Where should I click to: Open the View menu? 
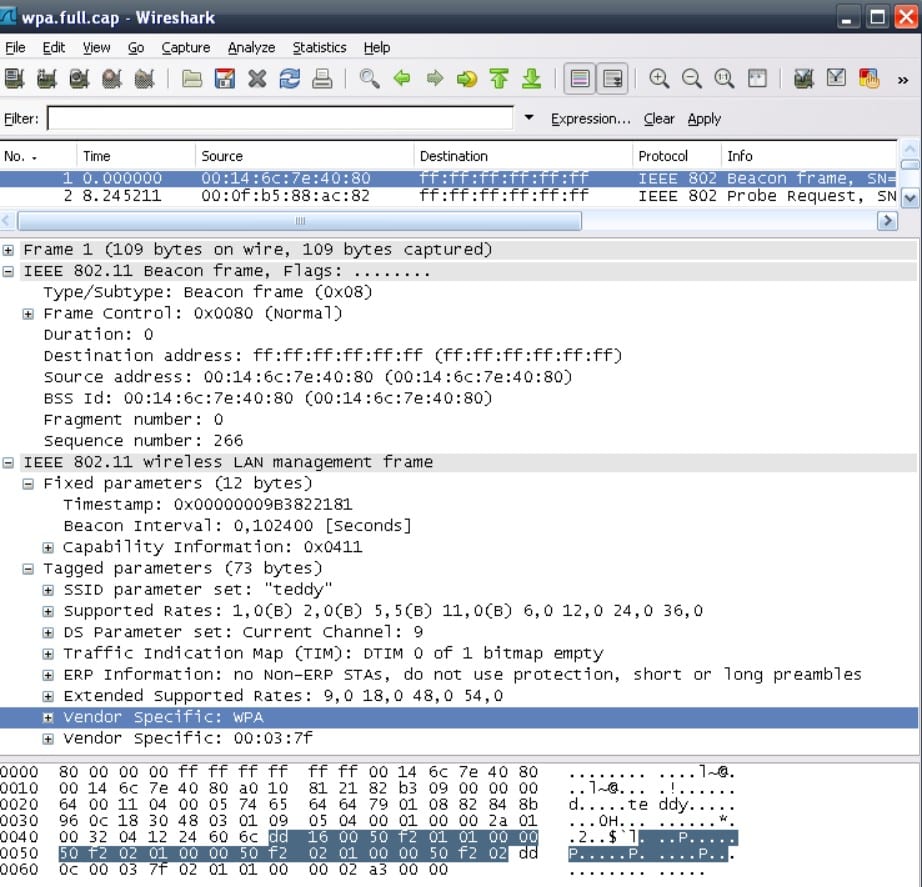point(96,48)
